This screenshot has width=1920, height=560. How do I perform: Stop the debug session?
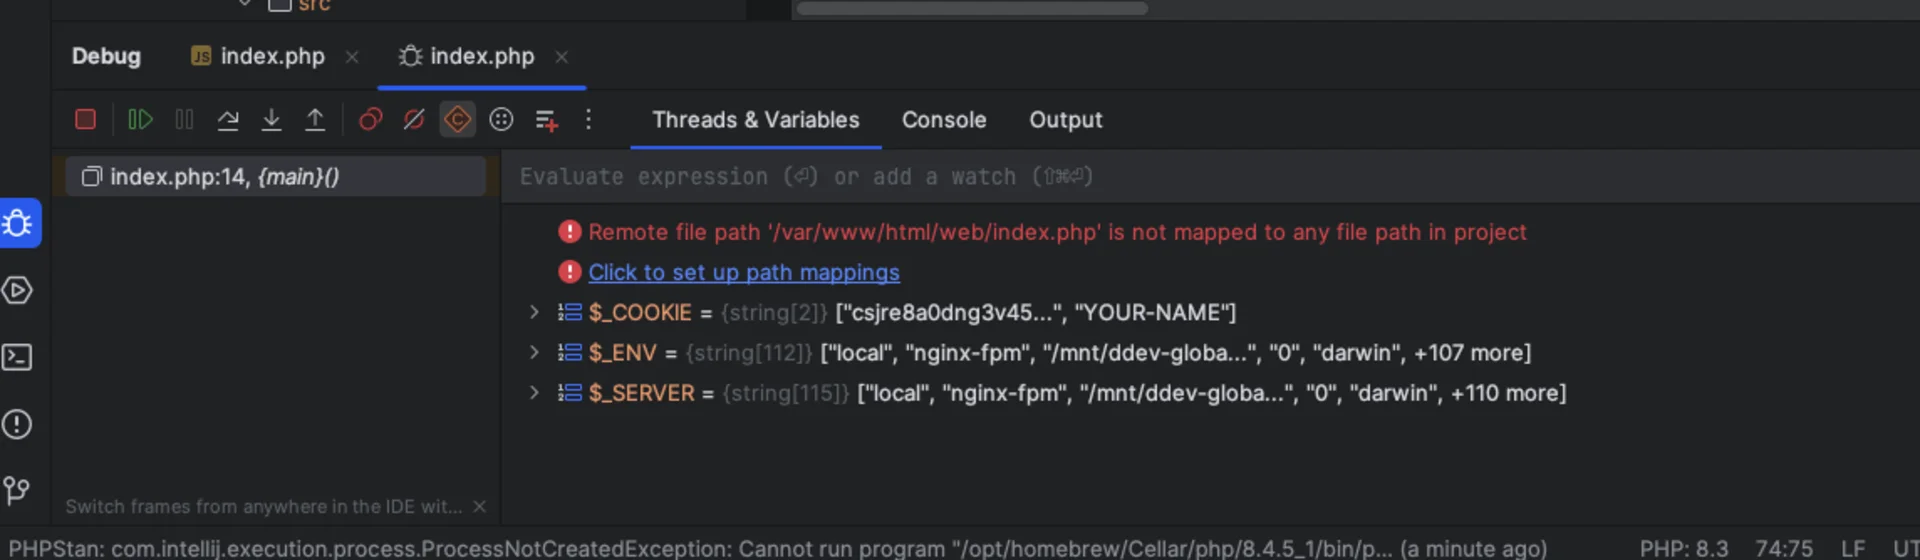(x=86, y=120)
